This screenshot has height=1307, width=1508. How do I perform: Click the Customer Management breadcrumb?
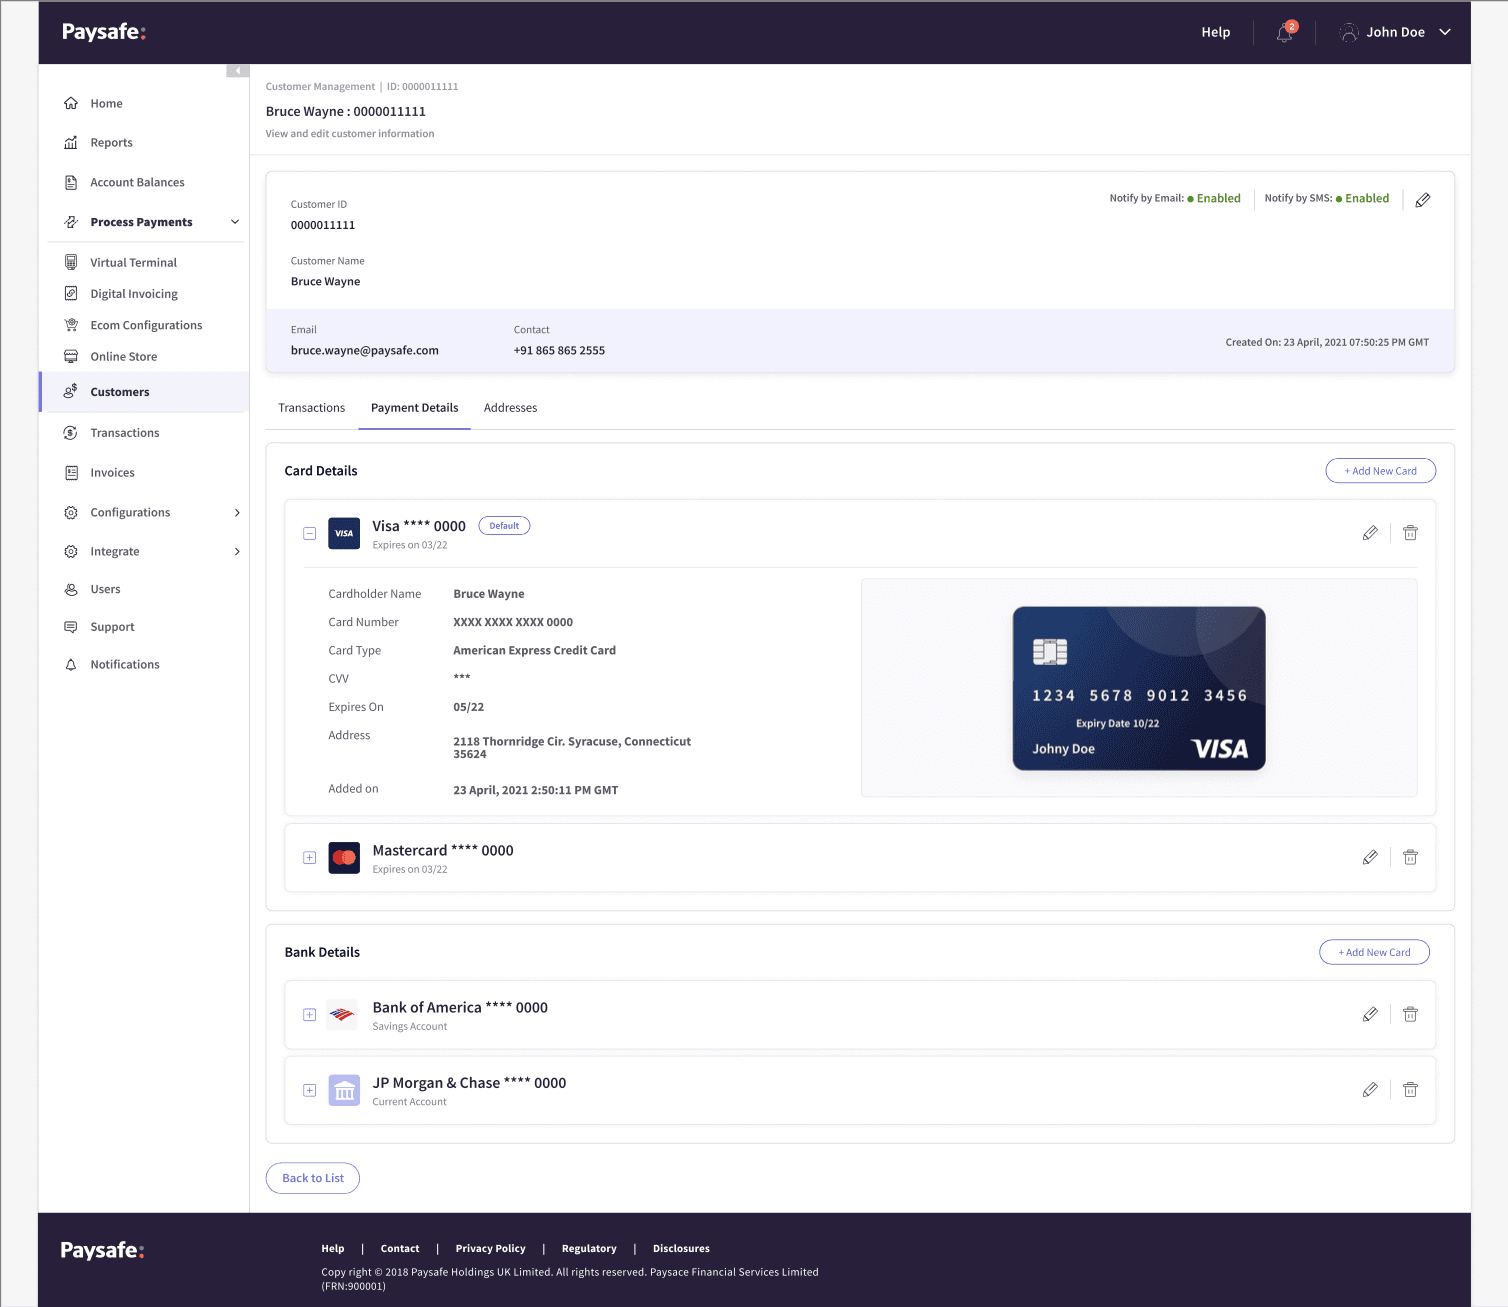pyautogui.click(x=320, y=87)
